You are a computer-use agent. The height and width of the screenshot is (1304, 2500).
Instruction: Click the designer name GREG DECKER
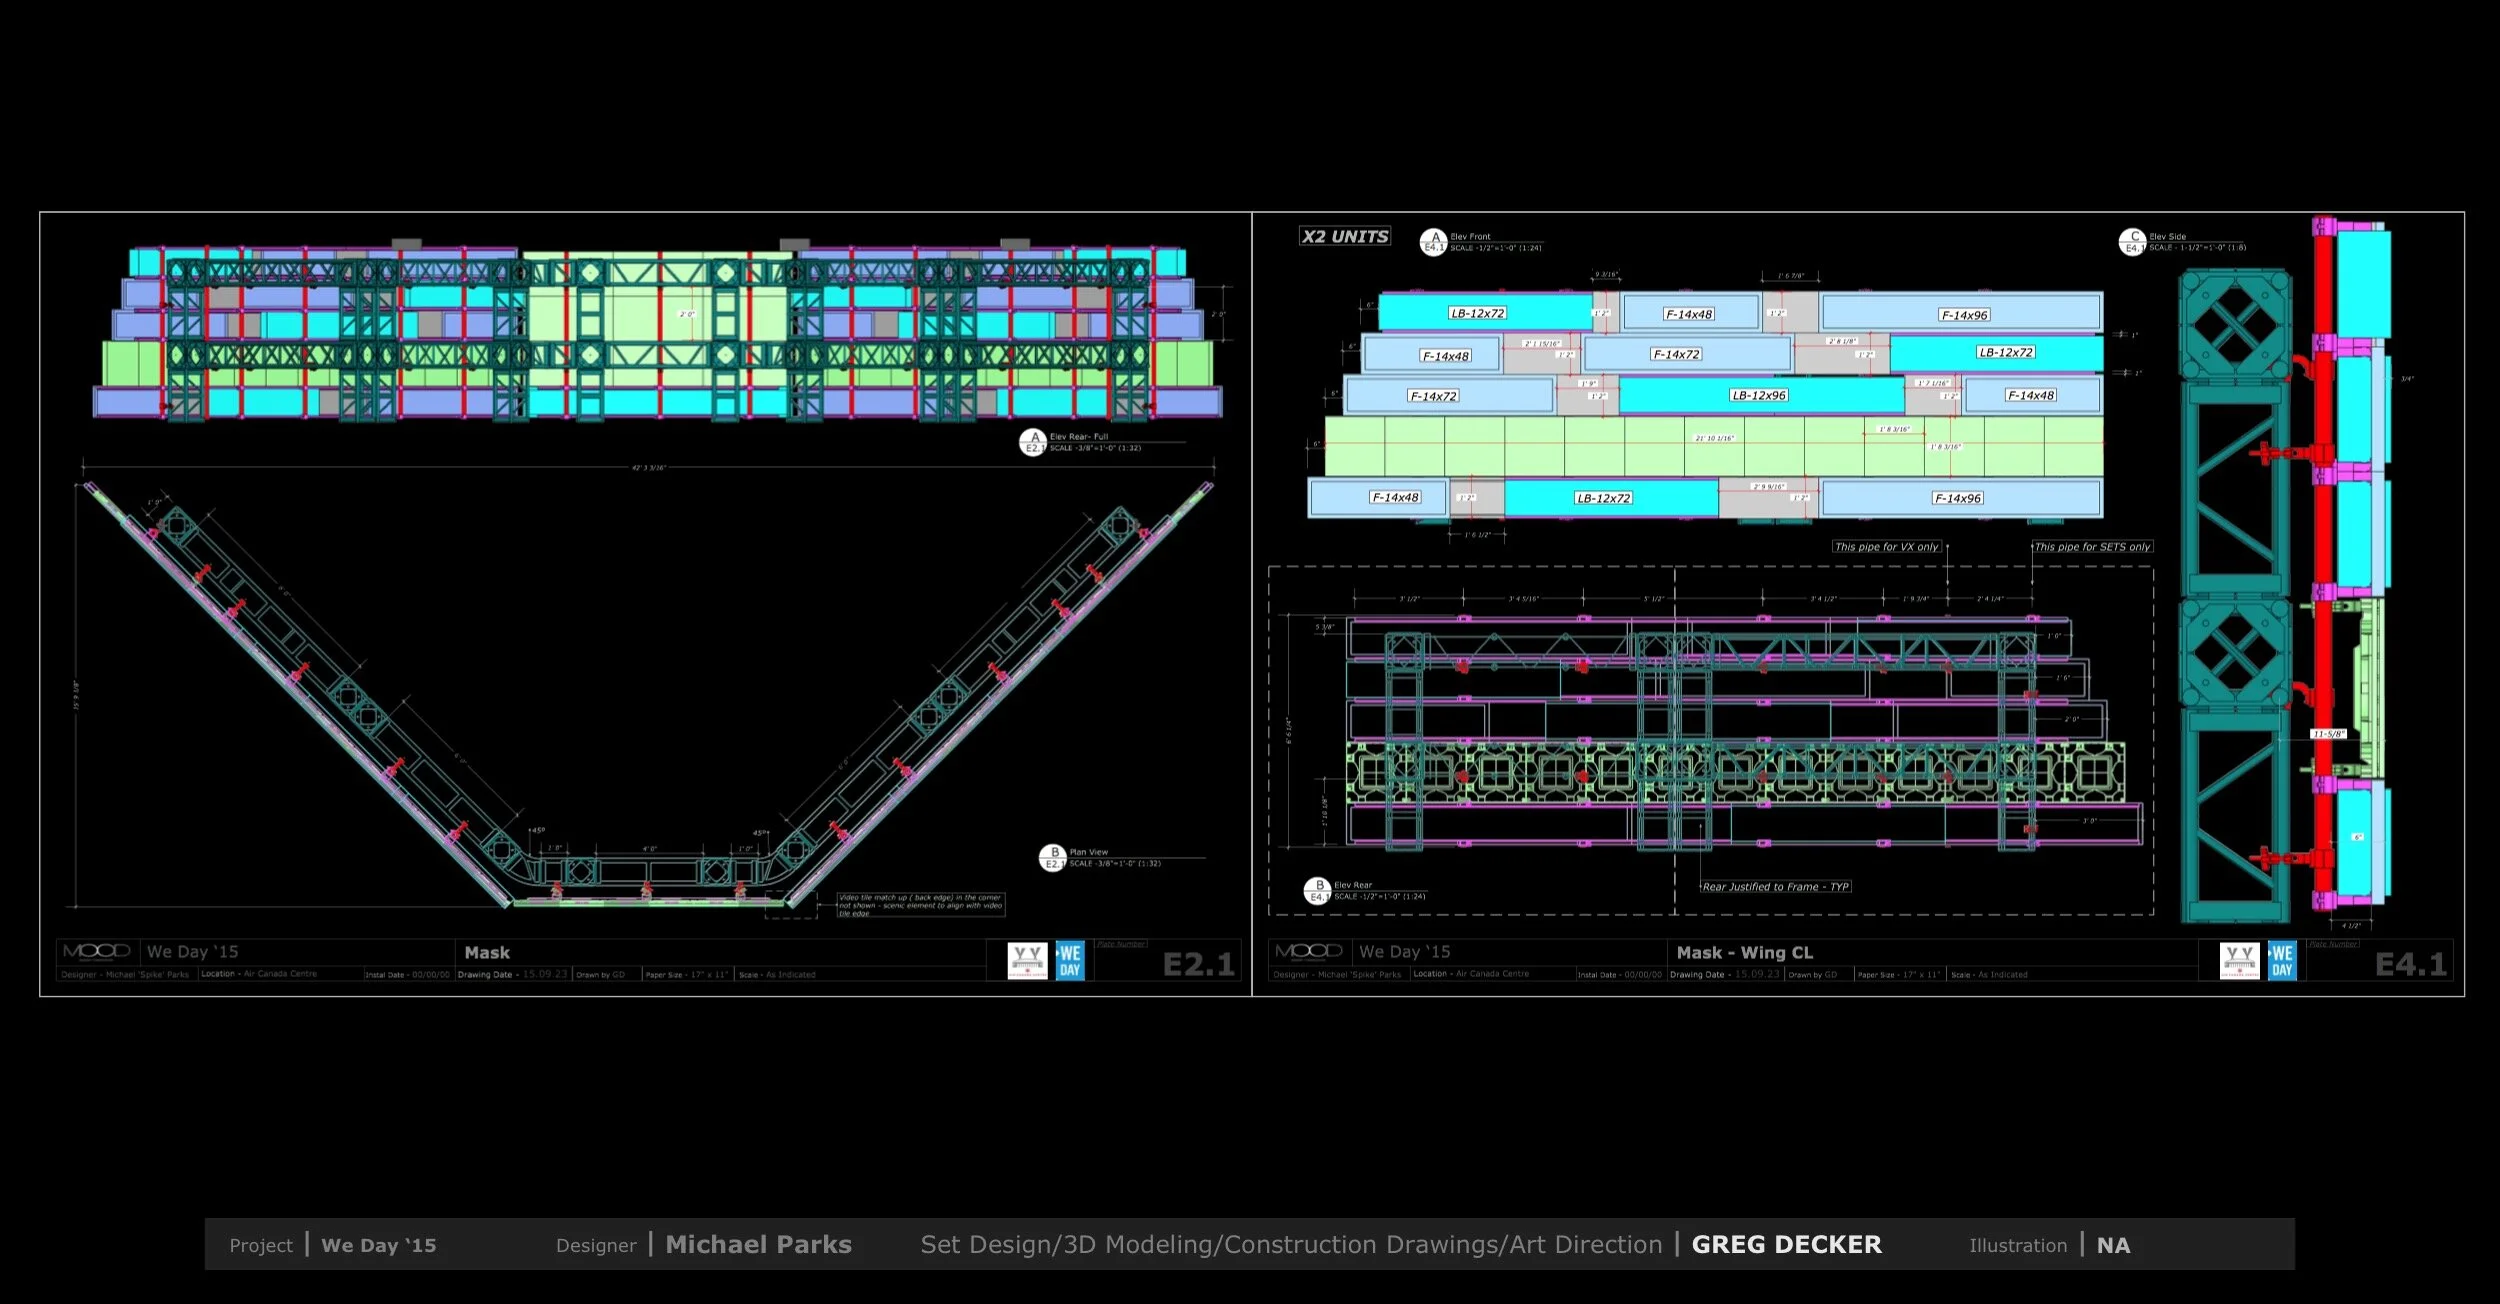pyautogui.click(x=1785, y=1244)
